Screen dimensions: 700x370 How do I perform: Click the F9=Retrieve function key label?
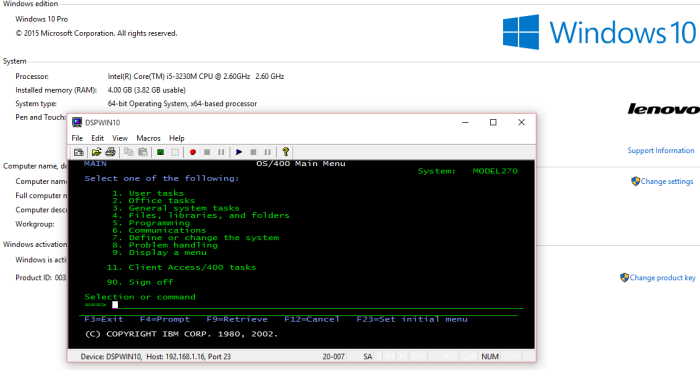coord(237,319)
